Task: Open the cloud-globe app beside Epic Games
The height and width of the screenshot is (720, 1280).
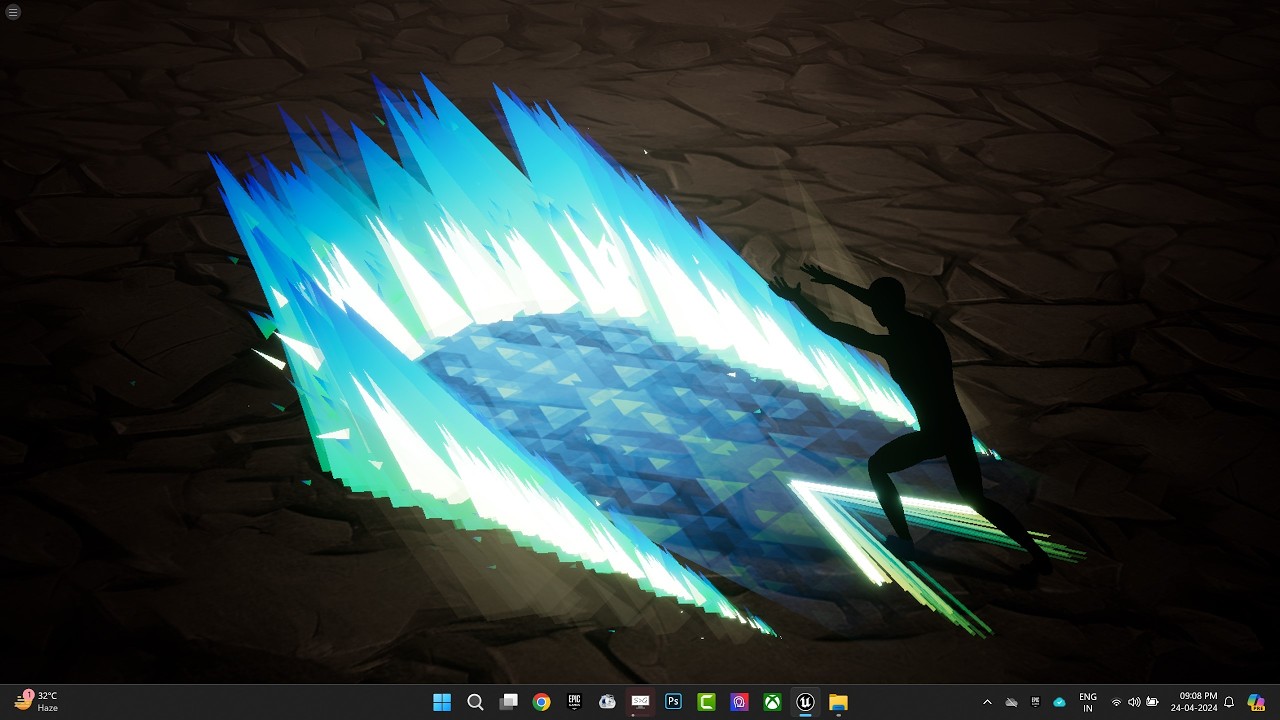Action: pos(607,702)
